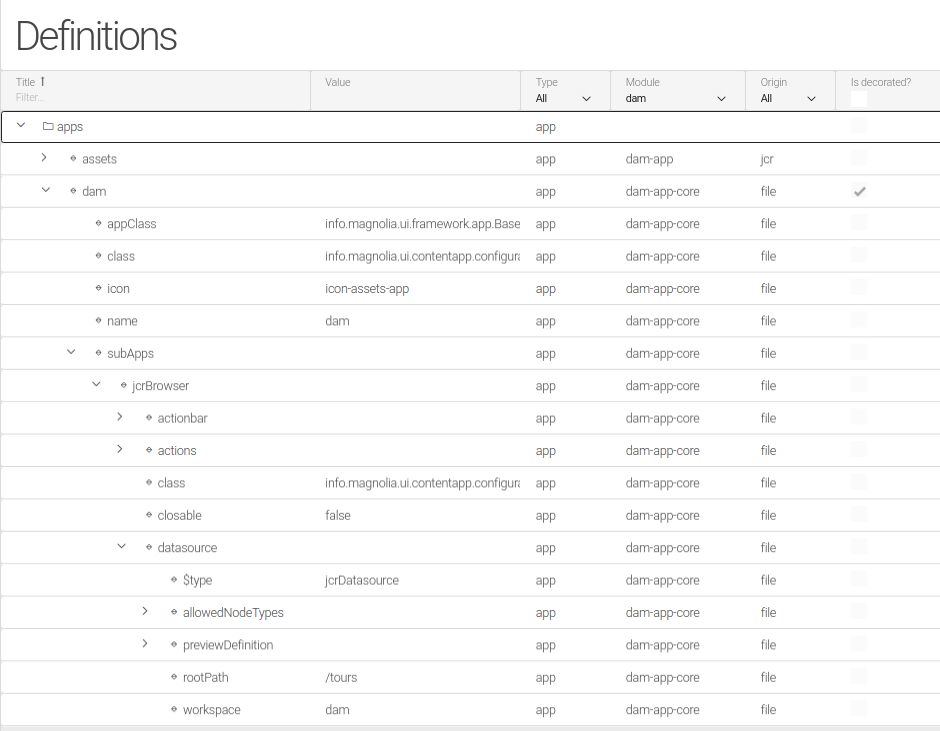This screenshot has height=731, width=940.
Task: Expand the actionbar node
Action: pos(119,417)
